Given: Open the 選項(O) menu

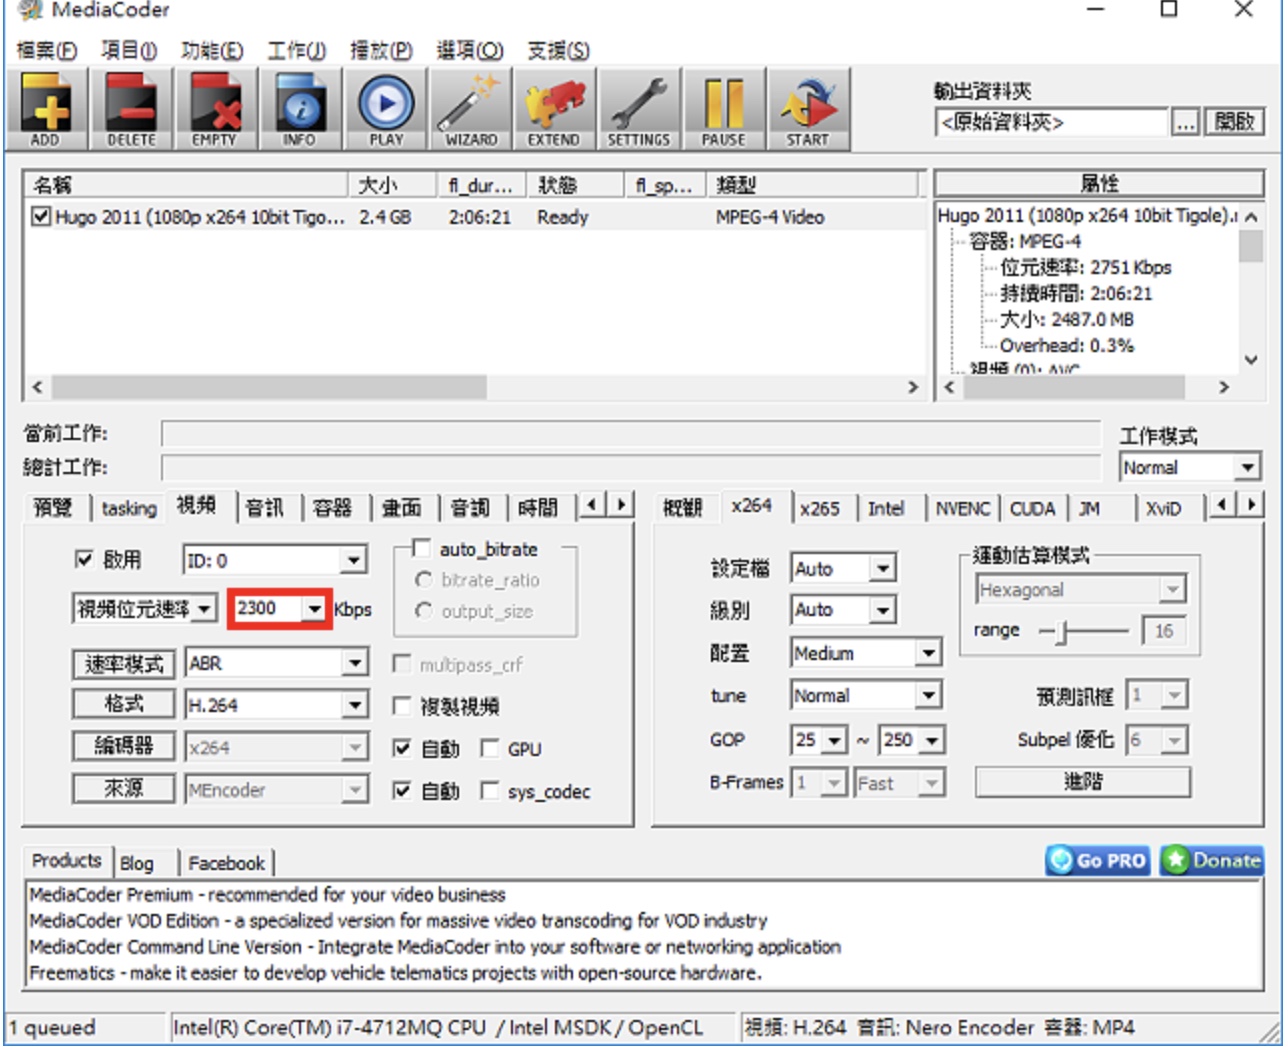Looking at the screenshot, I should (x=470, y=50).
